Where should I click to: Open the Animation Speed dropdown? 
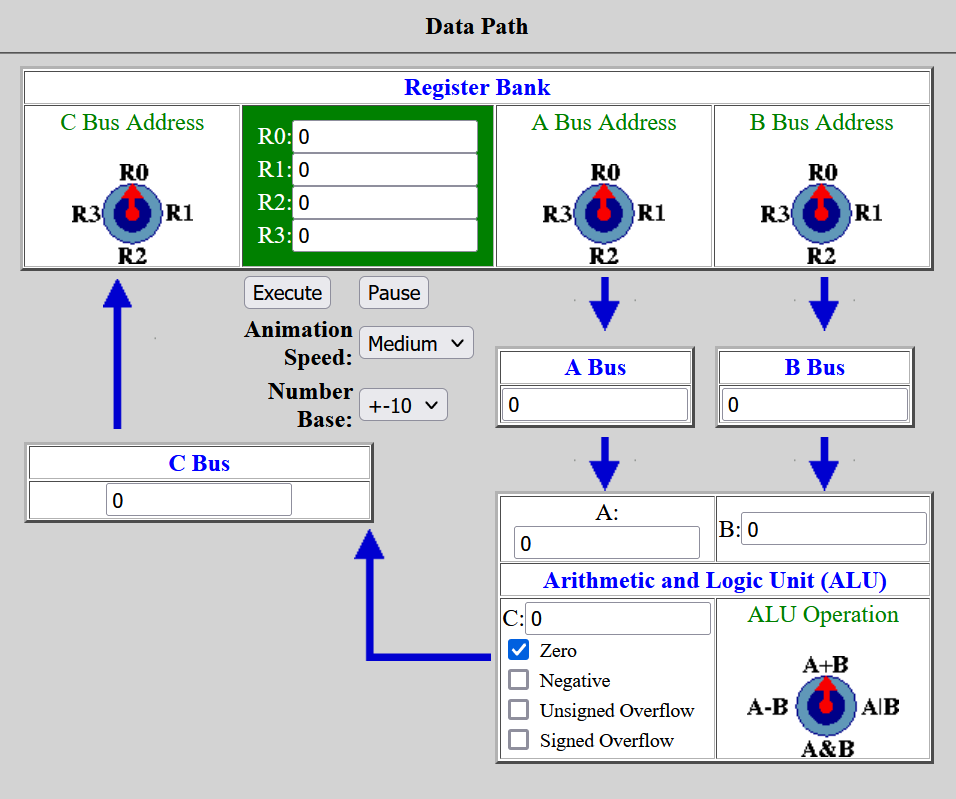click(x=416, y=343)
